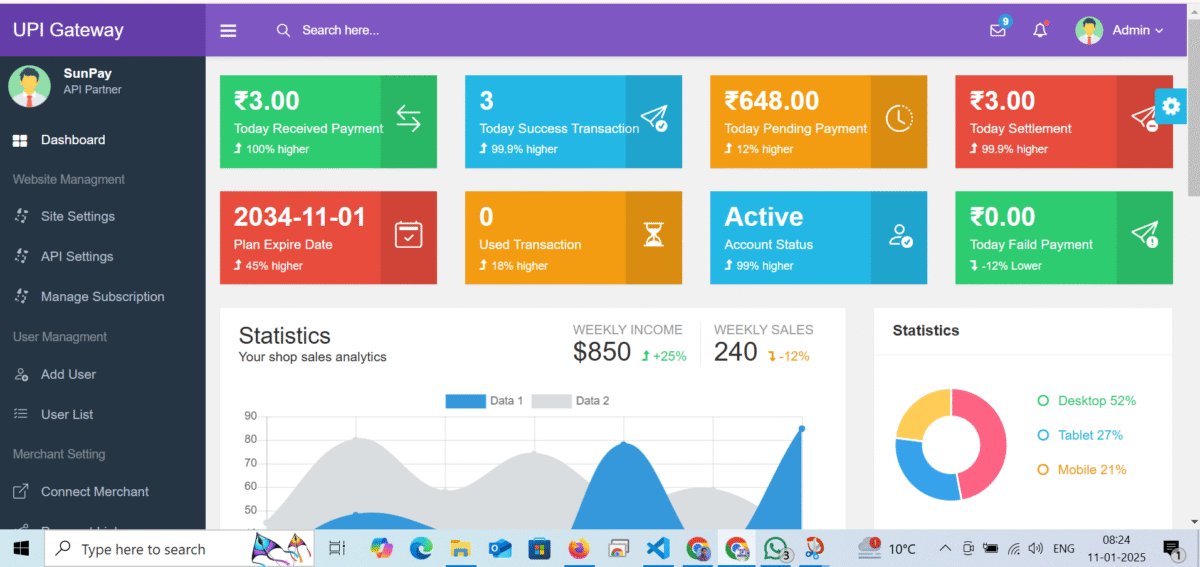Click the User List list icon

coord(20,414)
